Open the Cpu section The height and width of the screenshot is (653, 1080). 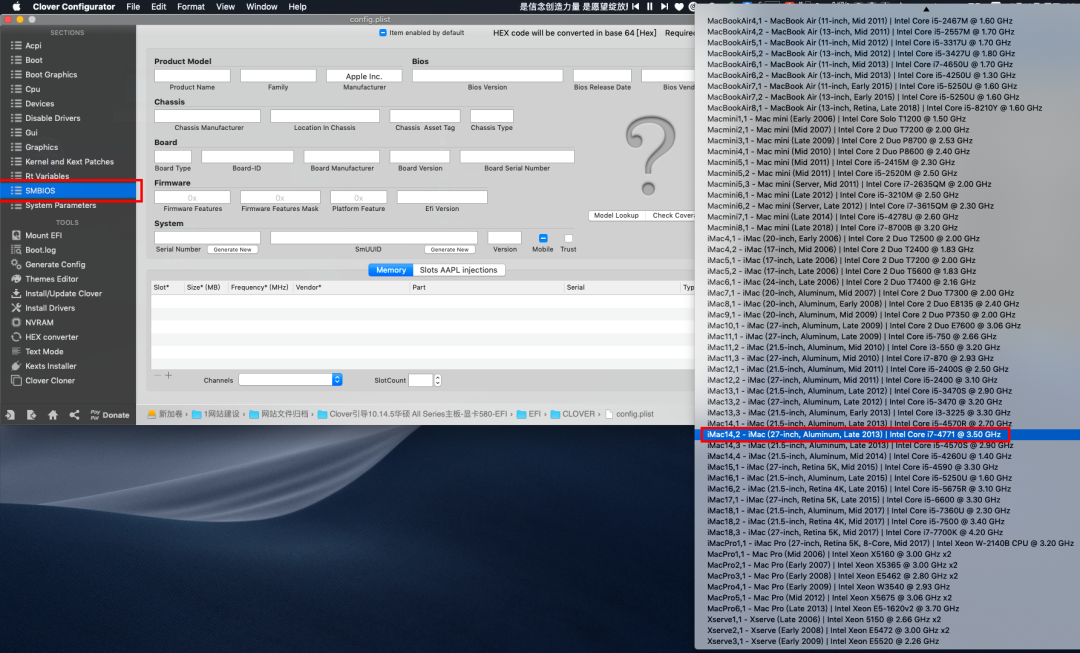coord(32,89)
